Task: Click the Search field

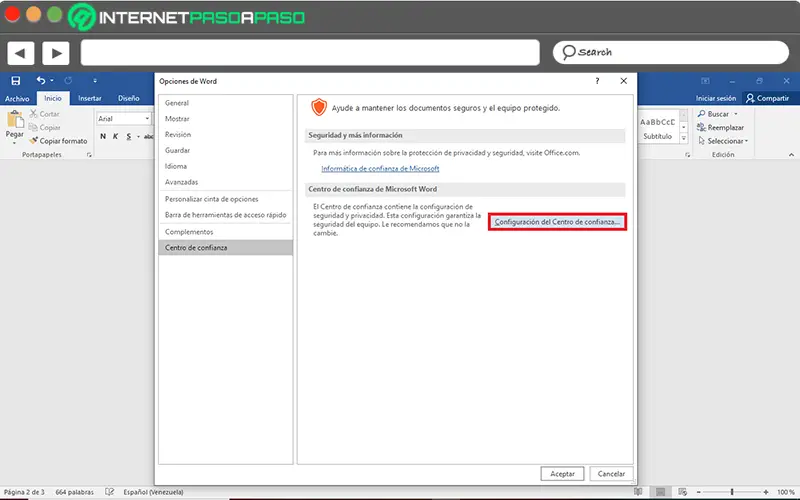Action: [670, 53]
